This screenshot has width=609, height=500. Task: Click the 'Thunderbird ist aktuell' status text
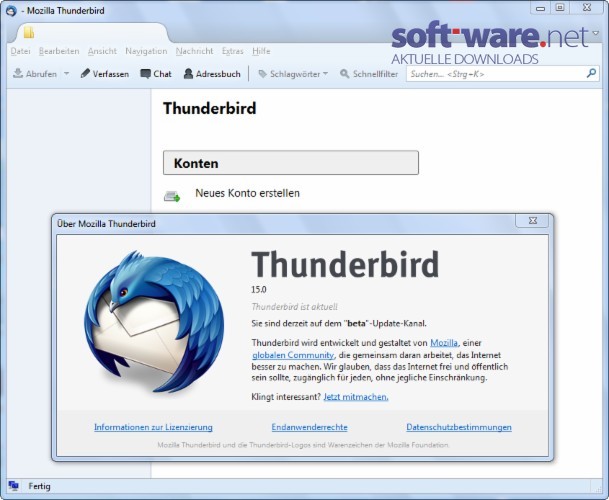pyautogui.click(x=294, y=307)
